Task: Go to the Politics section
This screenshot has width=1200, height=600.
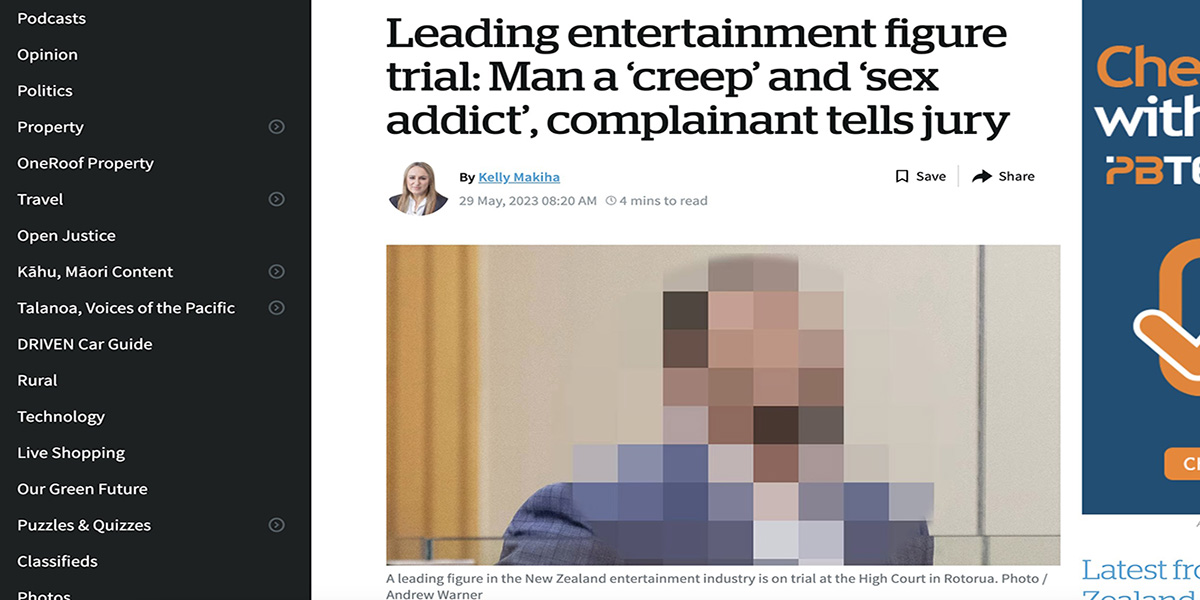Action: (45, 91)
